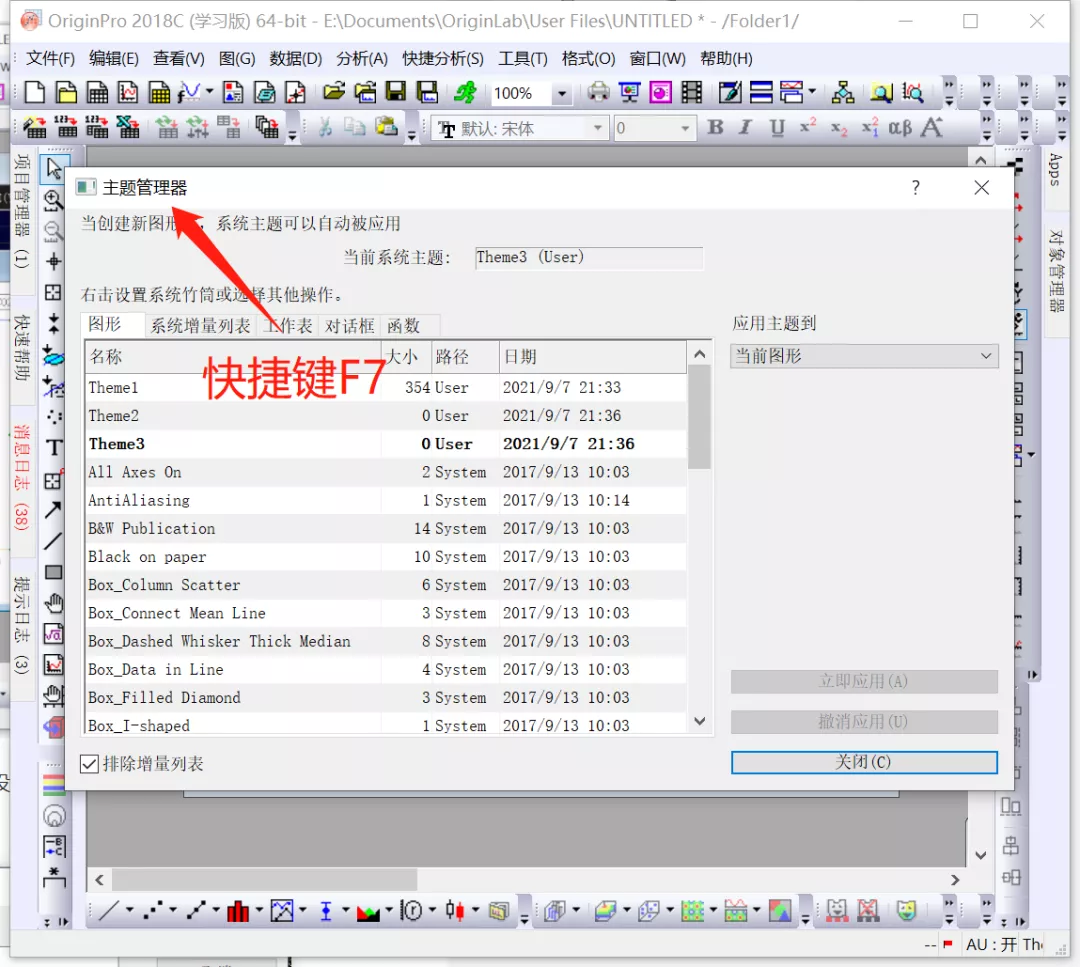Switch to the 系统增量列表 tab
Image resolution: width=1080 pixels, height=967 pixels.
point(200,326)
